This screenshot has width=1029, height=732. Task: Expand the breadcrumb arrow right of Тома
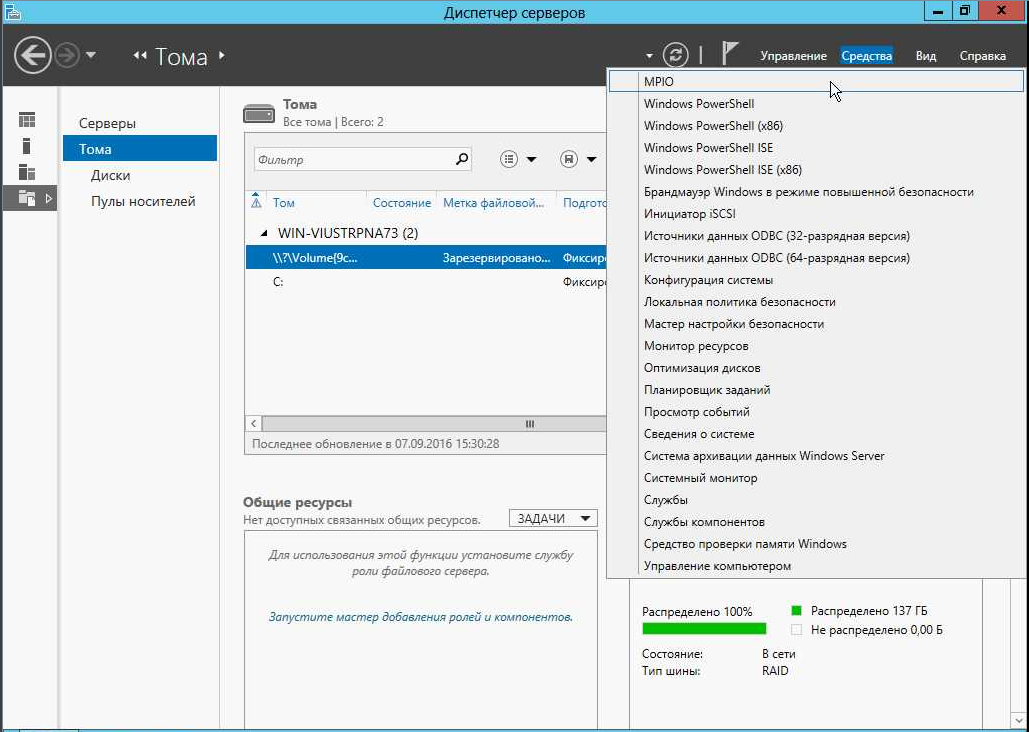tap(222, 55)
